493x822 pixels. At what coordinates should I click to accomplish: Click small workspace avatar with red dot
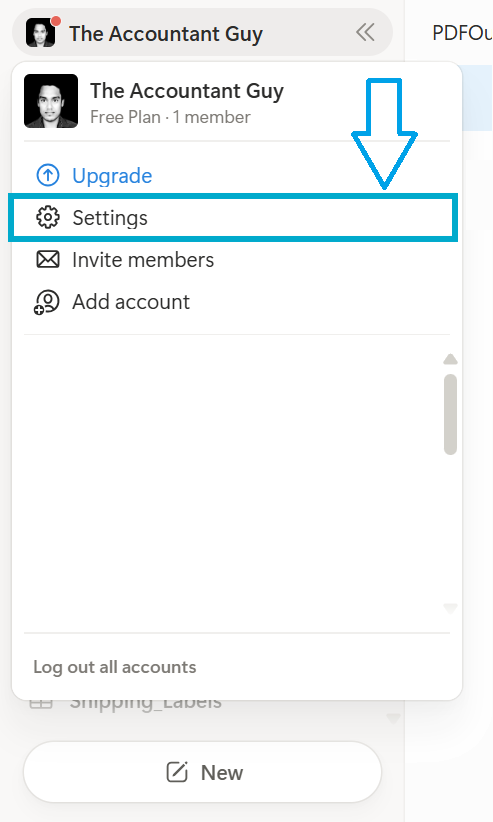pos(42,32)
